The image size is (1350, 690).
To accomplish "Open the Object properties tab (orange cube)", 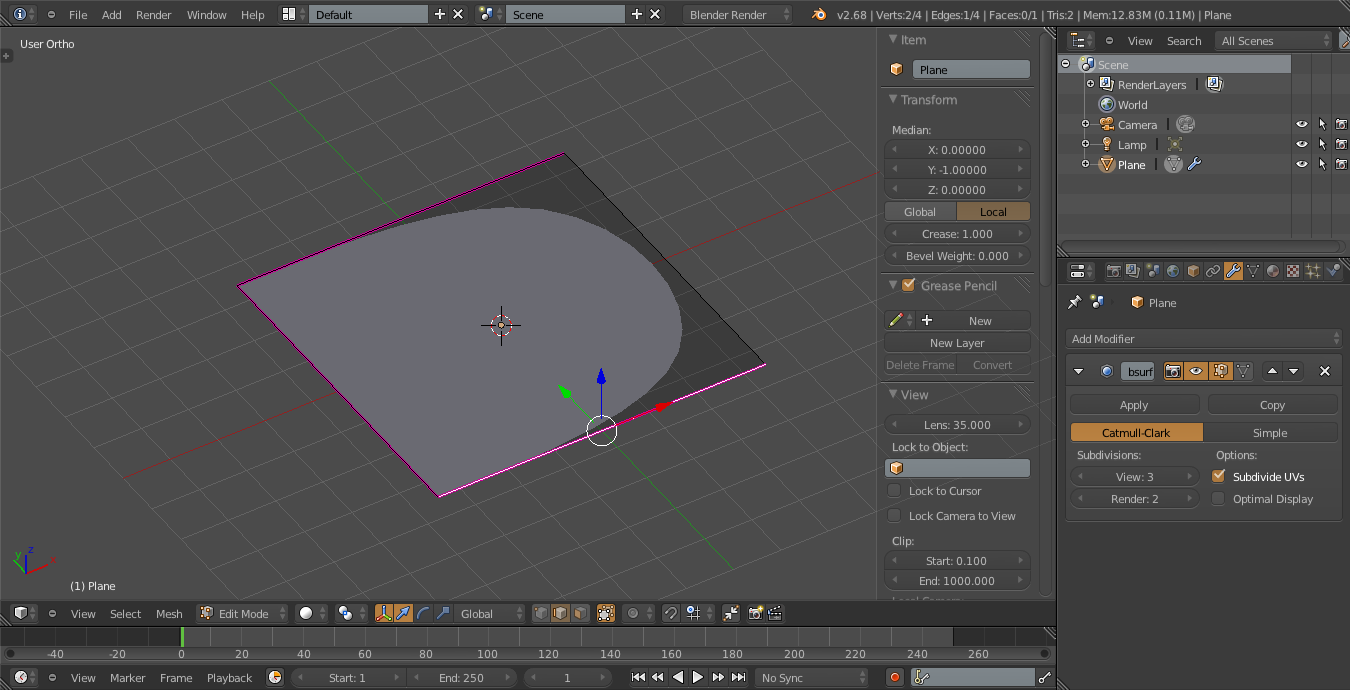I will tap(1192, 271).
